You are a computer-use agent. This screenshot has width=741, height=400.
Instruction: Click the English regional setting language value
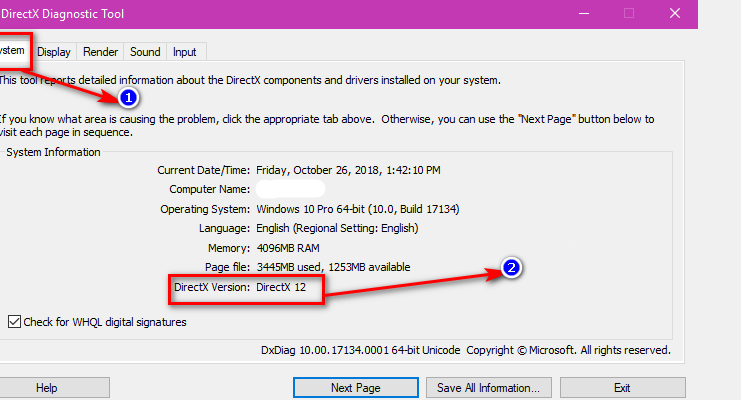point(337,228)
